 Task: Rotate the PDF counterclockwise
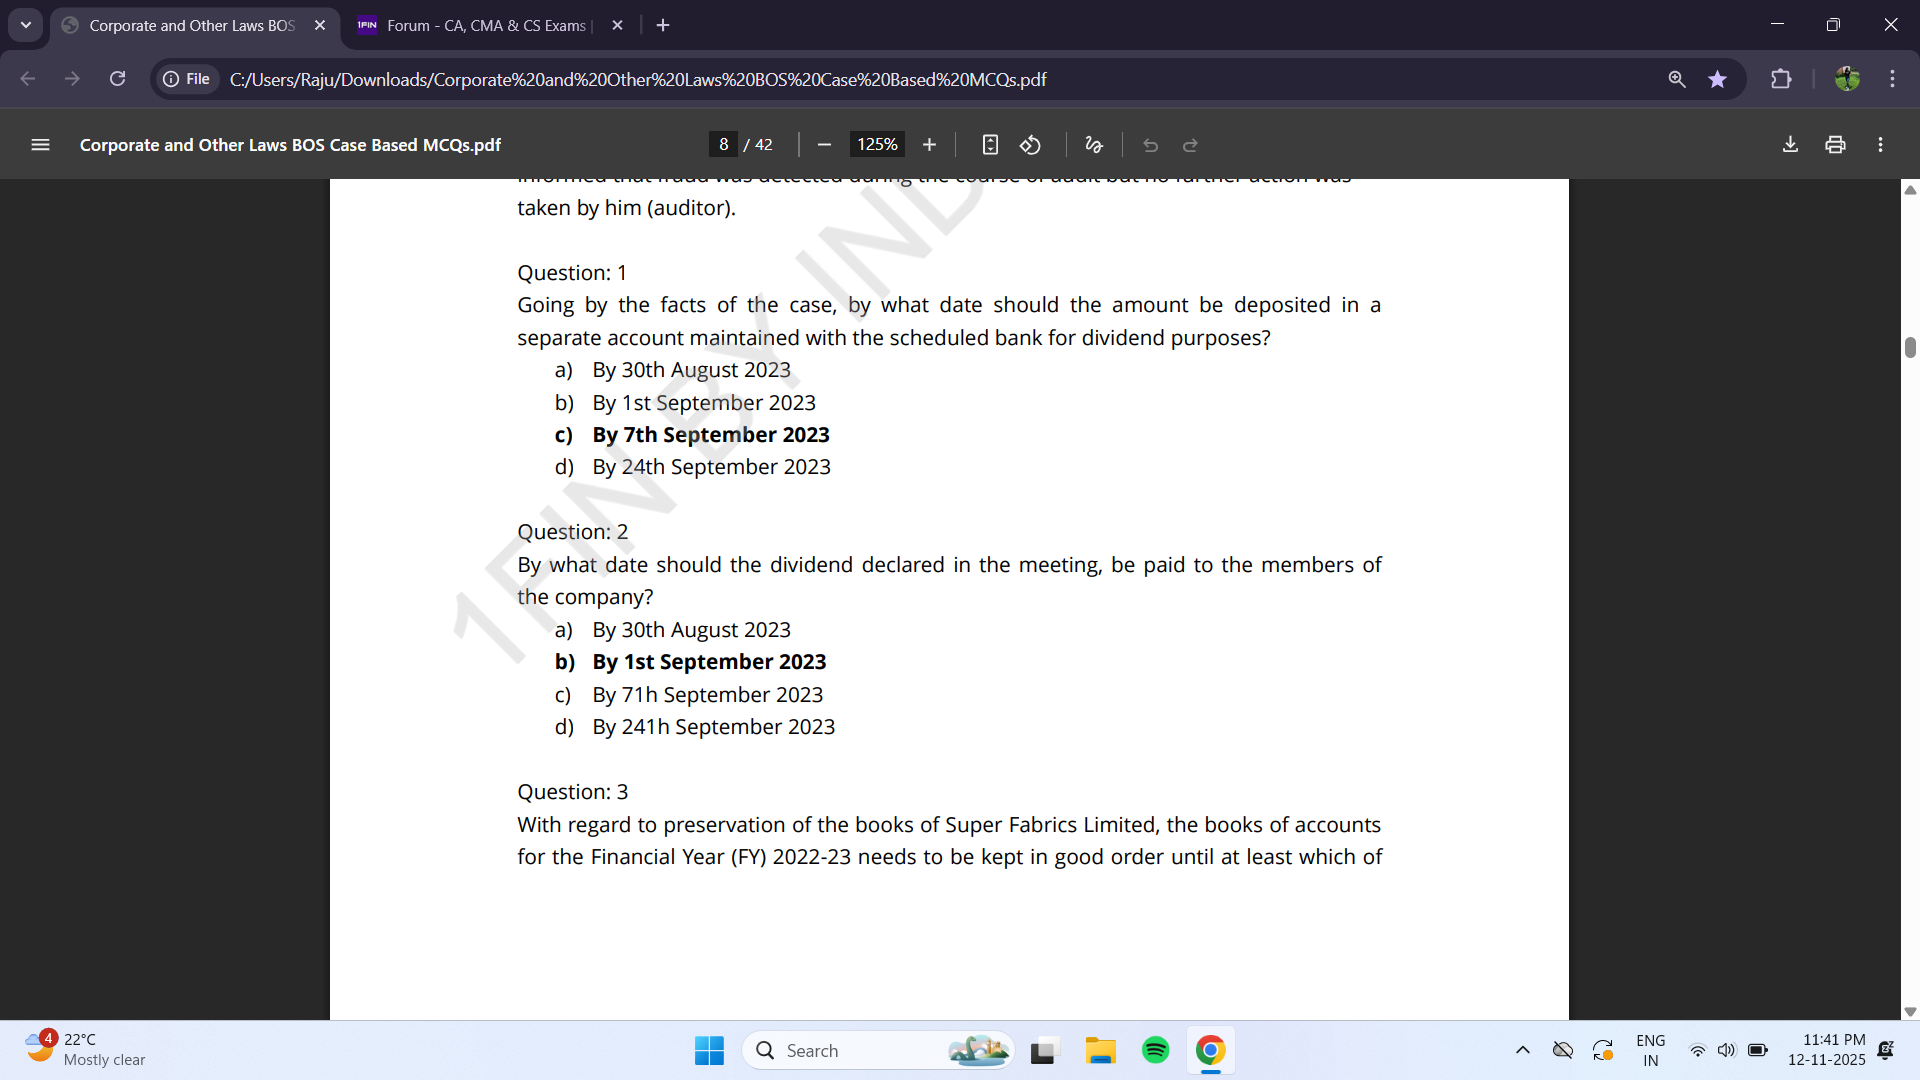click(1030, 145)
